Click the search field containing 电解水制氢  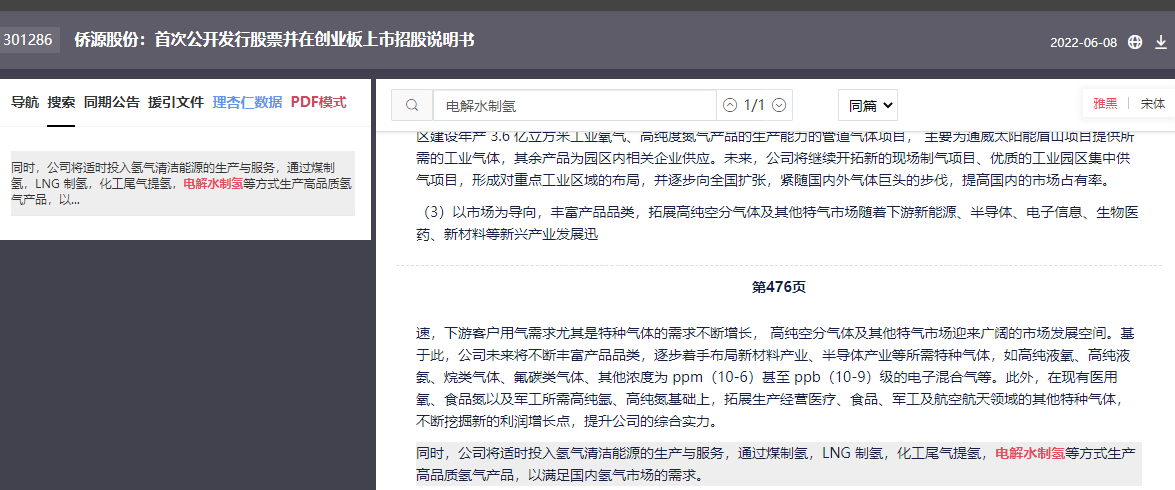click(x=575, y=105)
